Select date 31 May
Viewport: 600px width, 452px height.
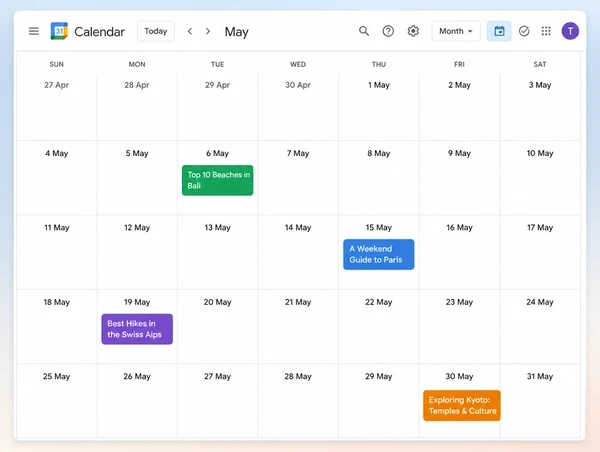point(540,377)
